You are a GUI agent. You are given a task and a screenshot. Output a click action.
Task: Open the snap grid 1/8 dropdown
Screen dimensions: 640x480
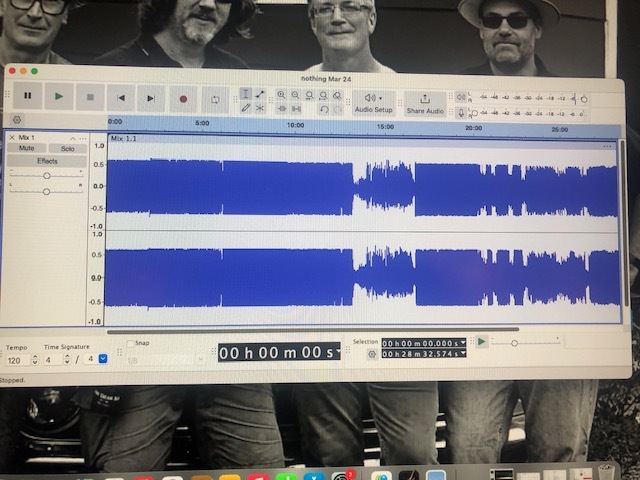coord(200,360)
